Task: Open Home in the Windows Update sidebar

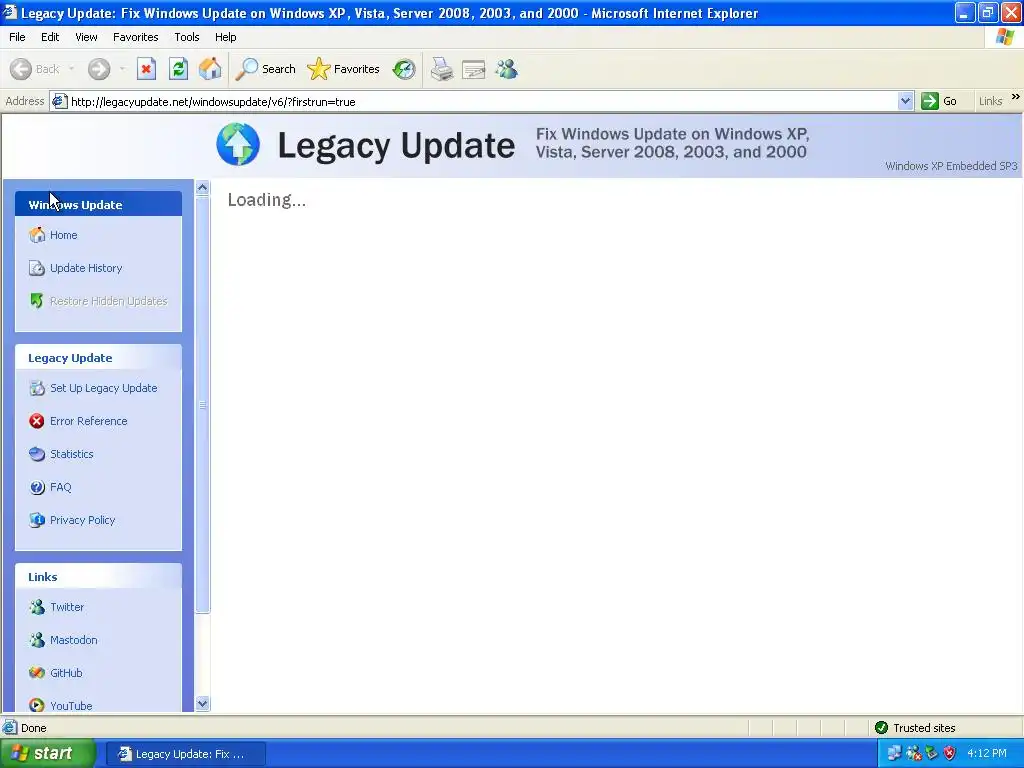Action: 63,235
